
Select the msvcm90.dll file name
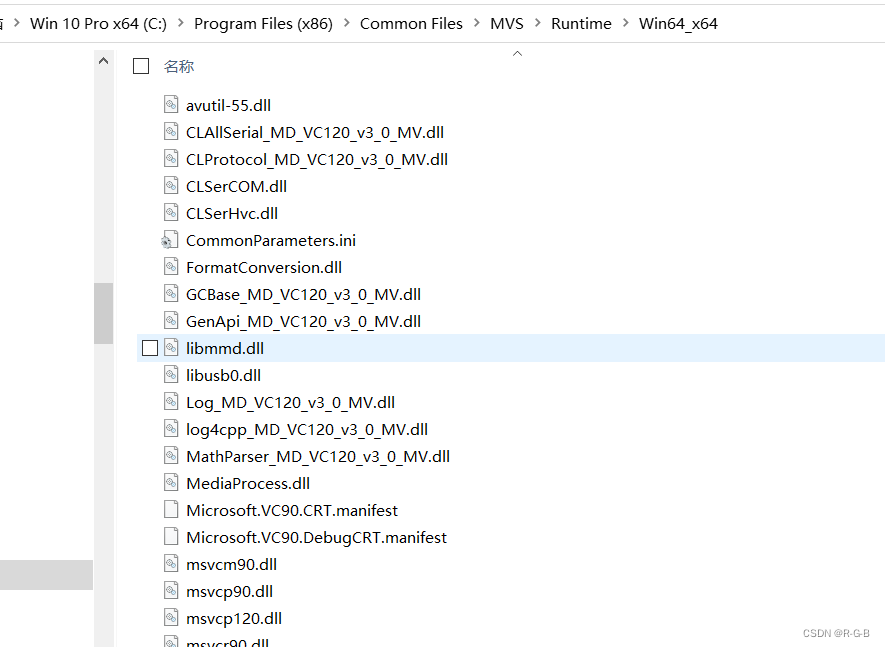pyautogui.click(x=231, y=565)
